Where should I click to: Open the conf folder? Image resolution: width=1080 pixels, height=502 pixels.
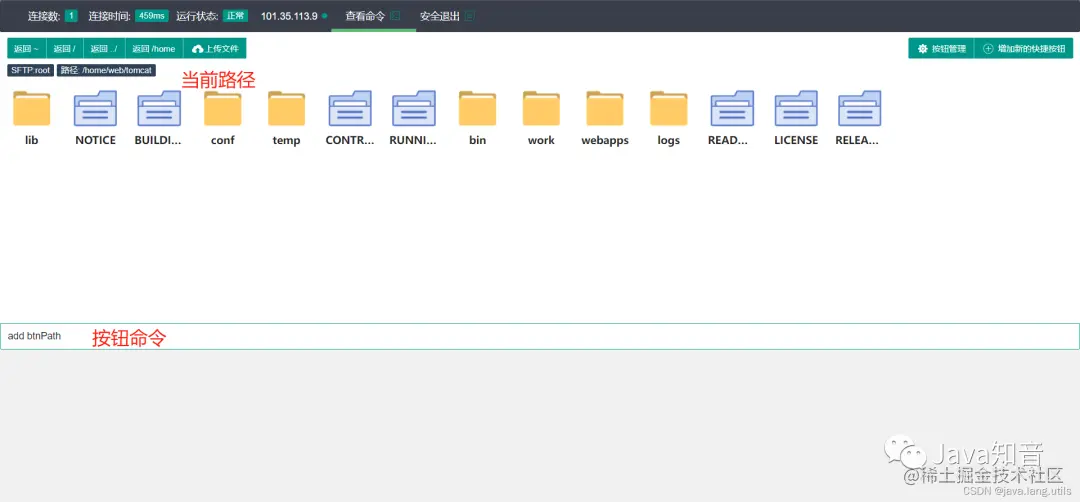[222, 109]
